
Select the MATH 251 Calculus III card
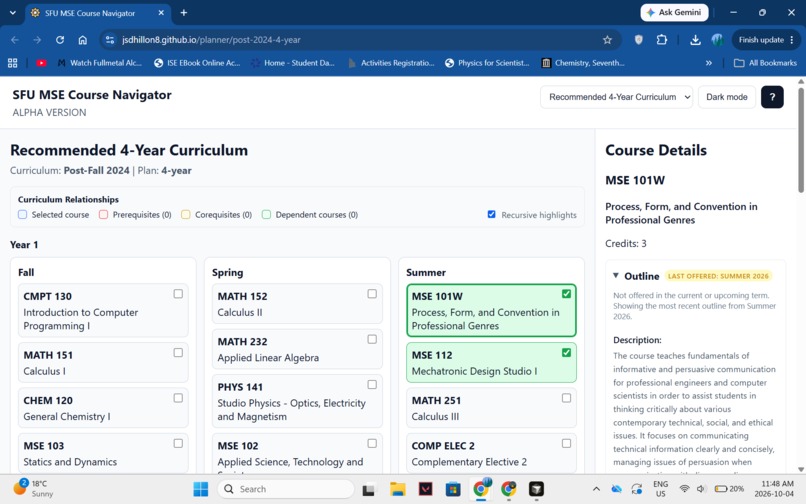point(491,408)
